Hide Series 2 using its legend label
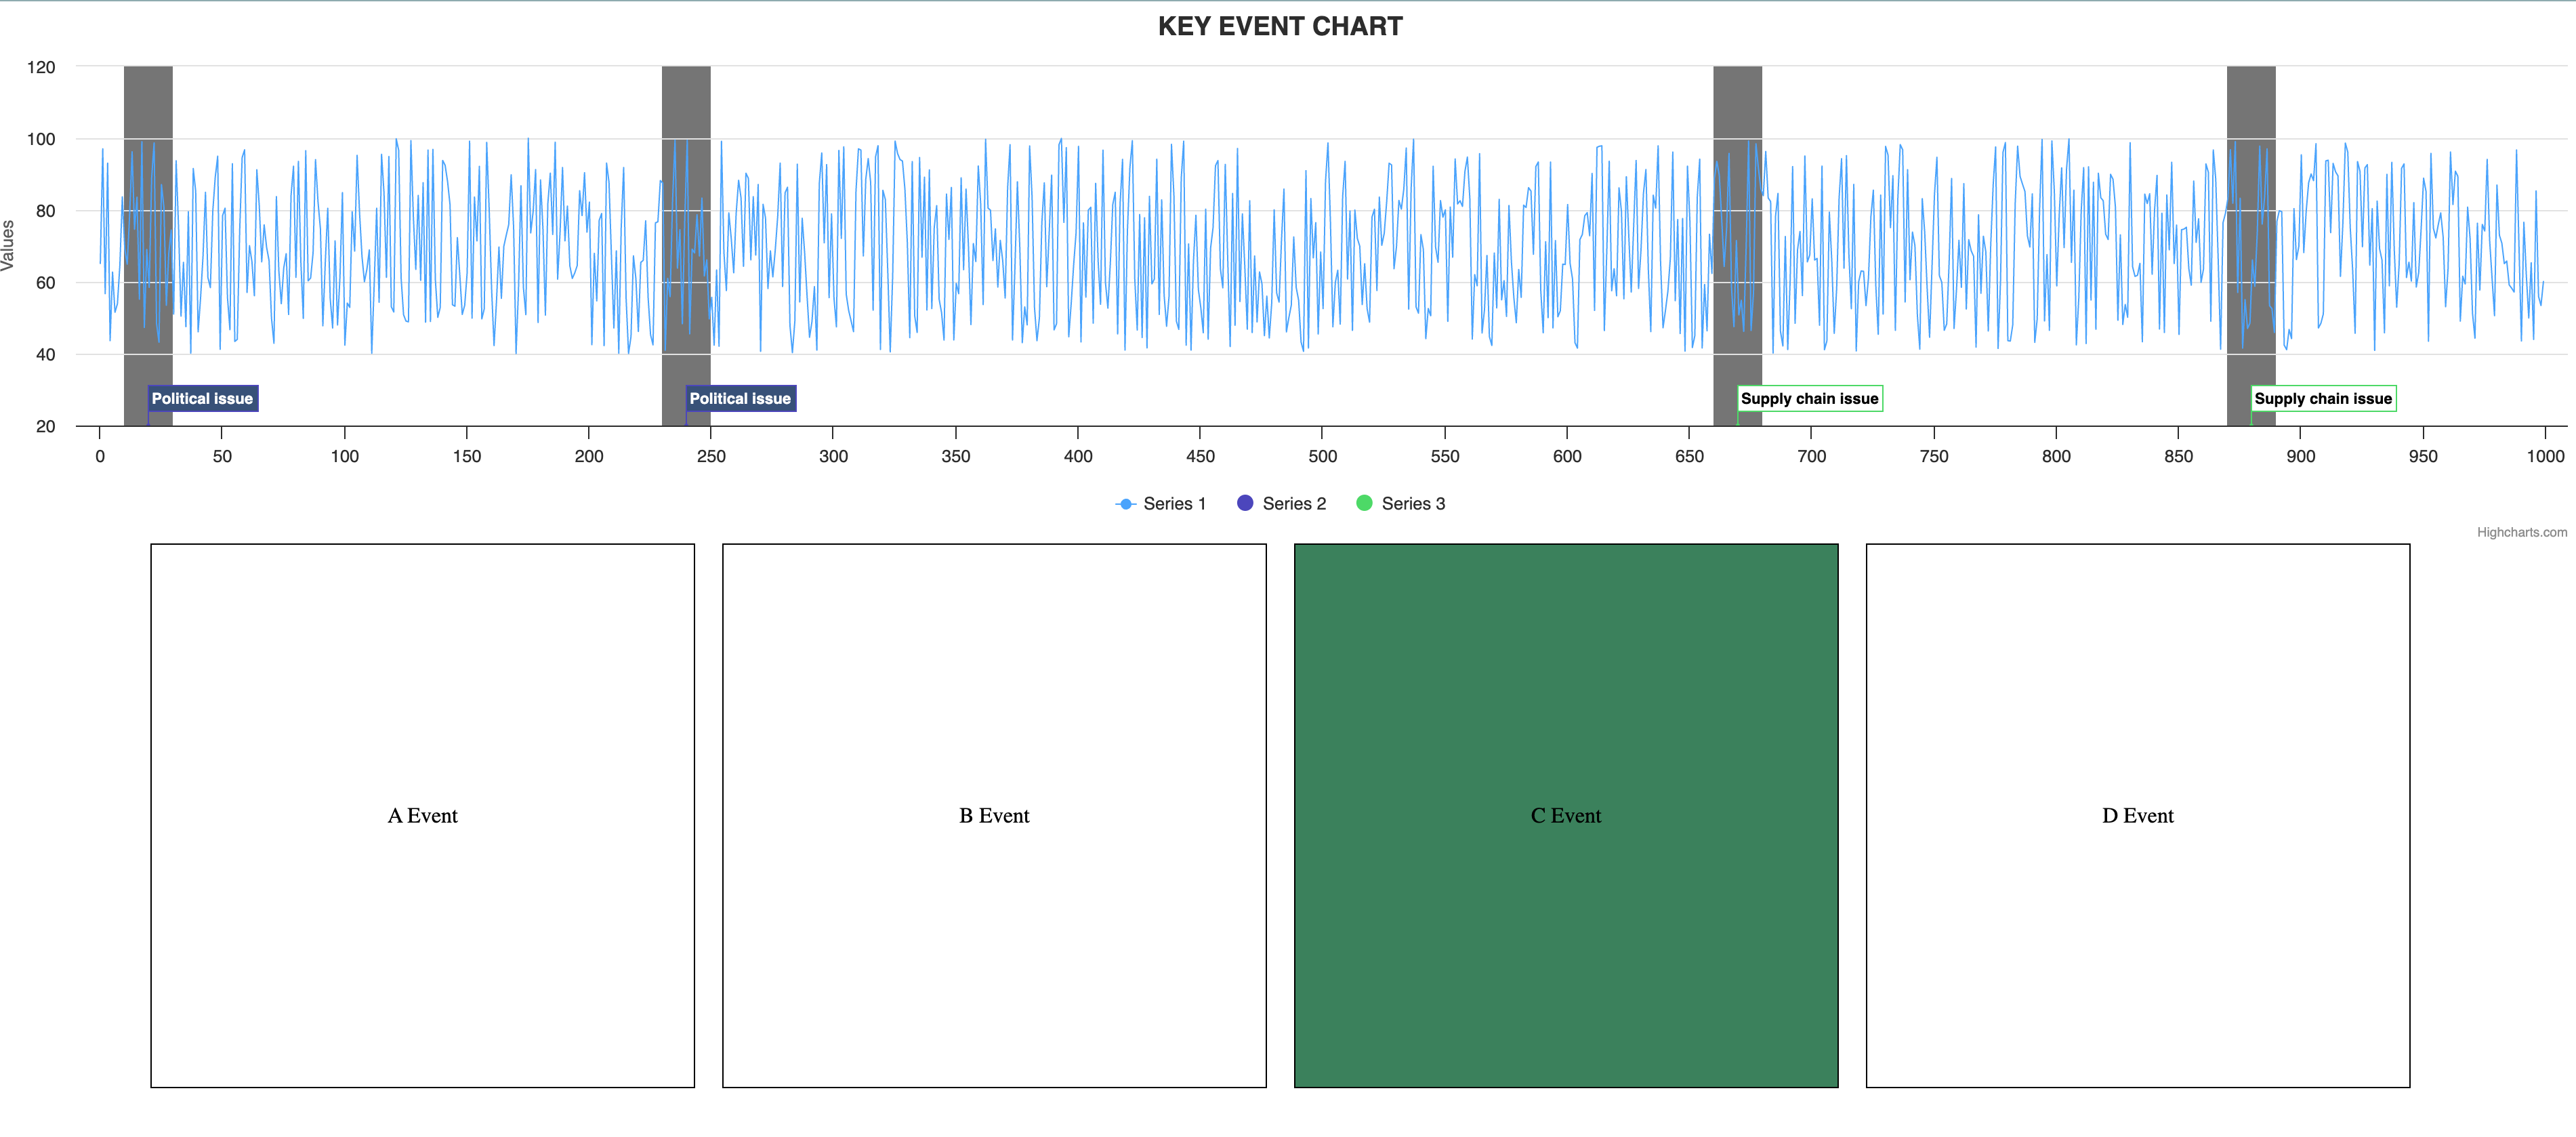Viewport: 2576px width, 1137px height. 1294,504
